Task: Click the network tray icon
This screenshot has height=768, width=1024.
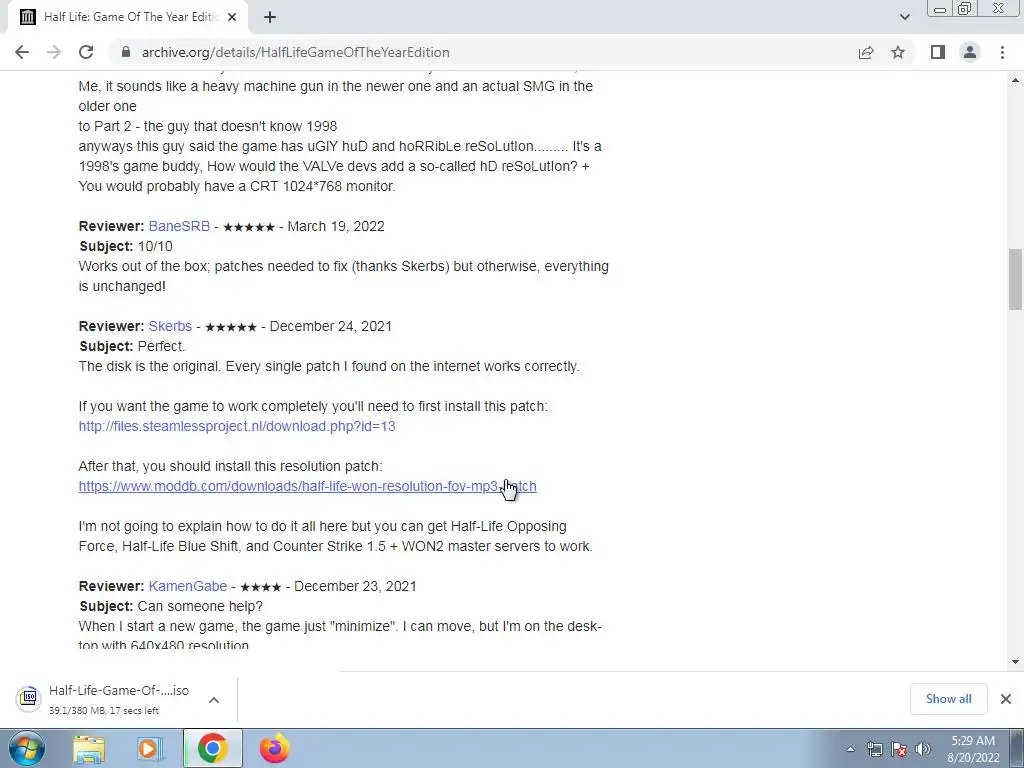Action: pyautogui.click(x=874, y=749)
